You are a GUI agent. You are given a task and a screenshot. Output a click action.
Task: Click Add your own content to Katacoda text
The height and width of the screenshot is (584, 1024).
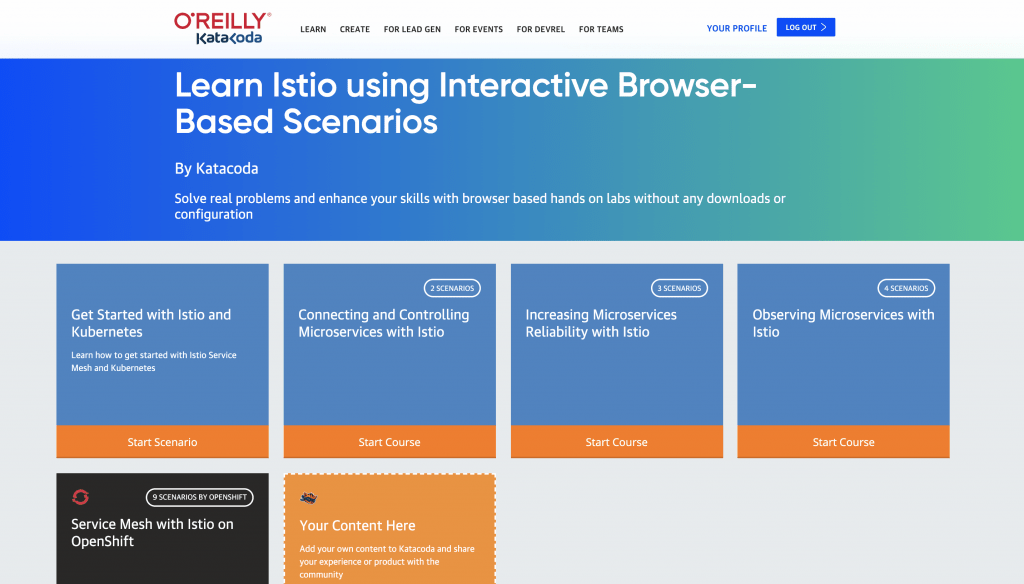click(387, 562)
